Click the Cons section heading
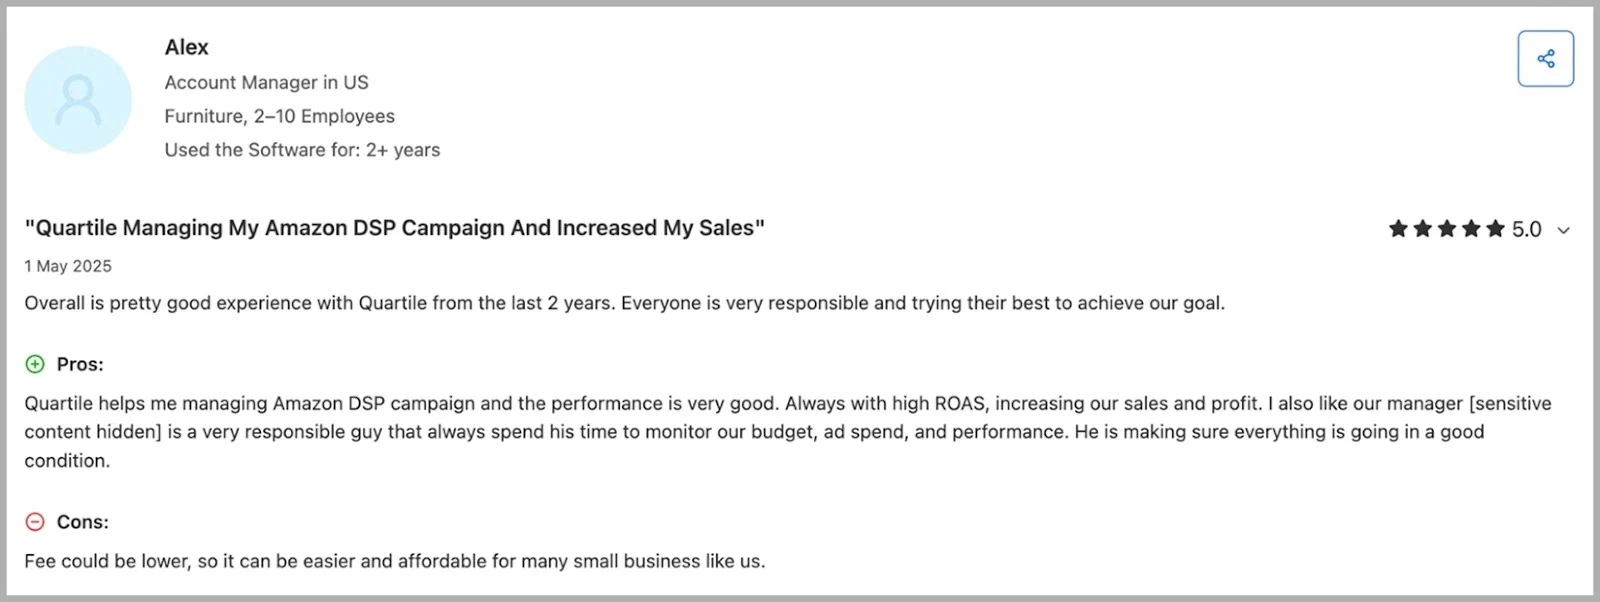 pyautogui.click(x=81, y=521)
